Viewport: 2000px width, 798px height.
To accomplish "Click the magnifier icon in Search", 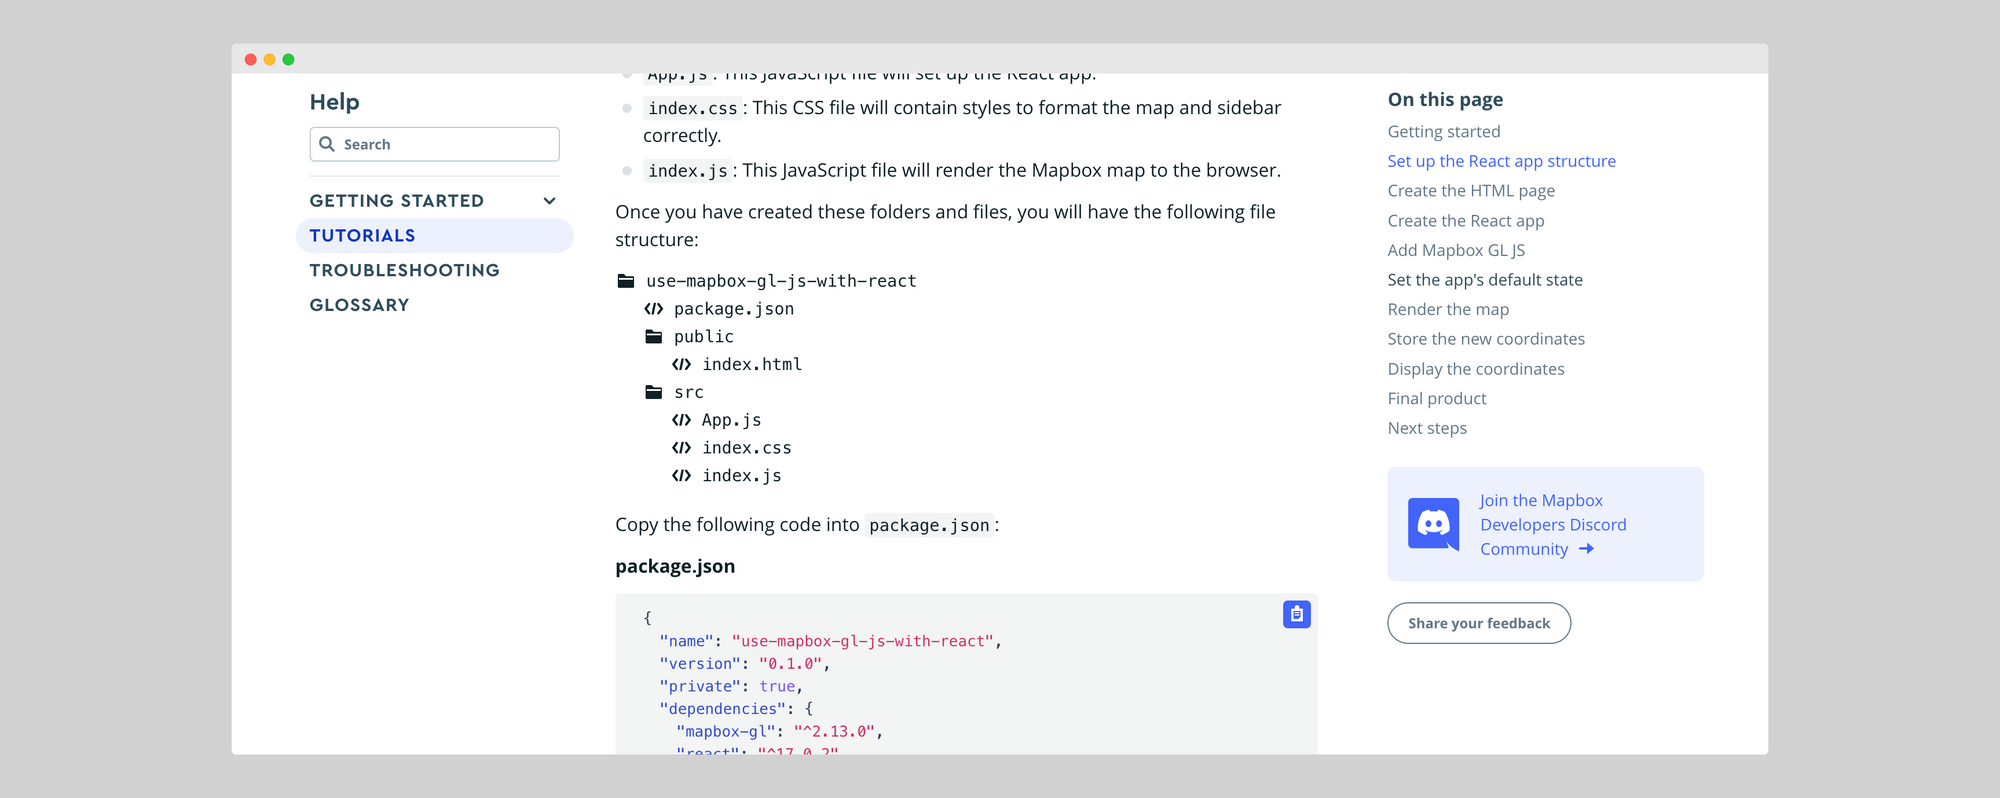I will [x=327, y=144].
